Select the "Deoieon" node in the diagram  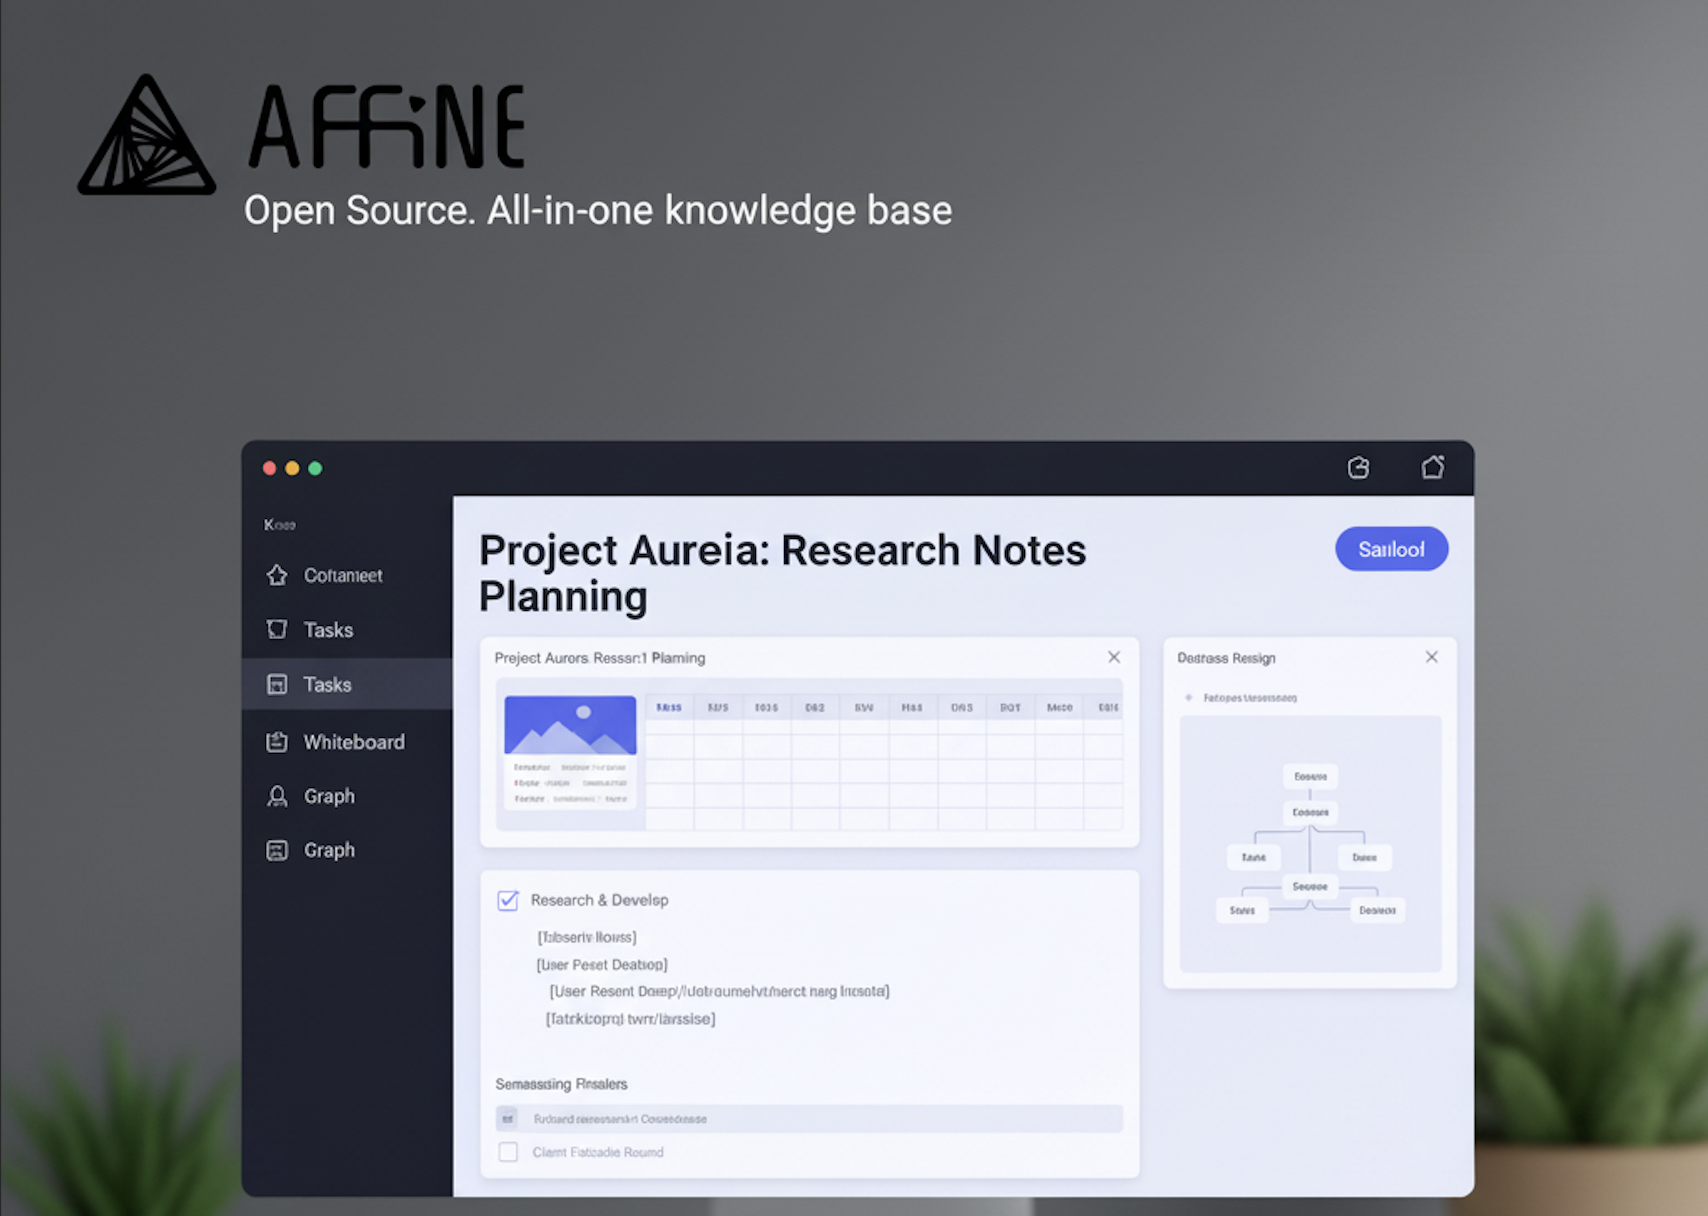click(1378, 910)
